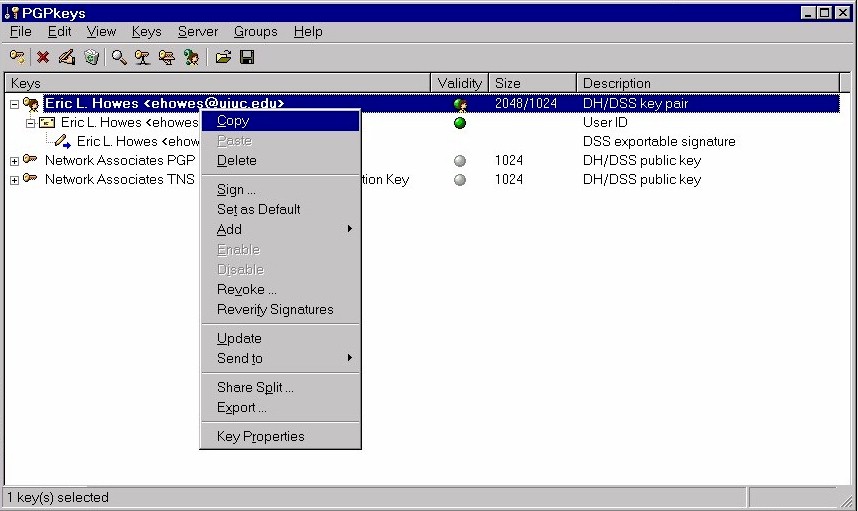
Task: Select Reverify Signatures in the context menu
Action: tap(280, 309)
